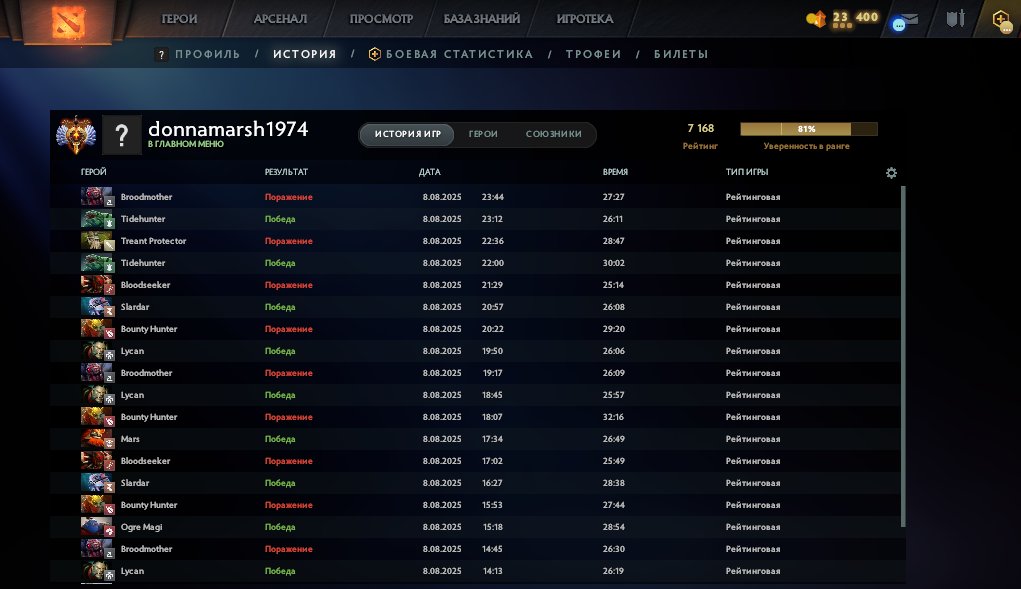Viewport: 1021px width, 589px height.
Task: Click the 28:47 duration in Treant Protector row
Action: [x=613, y=241]
